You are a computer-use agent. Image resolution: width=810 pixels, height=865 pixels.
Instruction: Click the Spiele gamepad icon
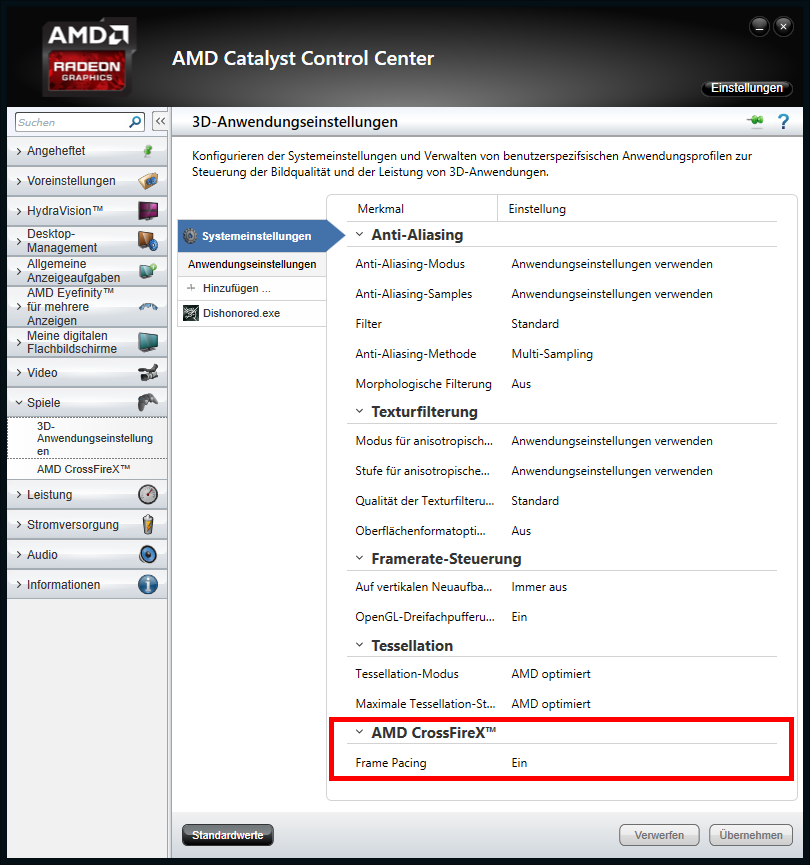point(148,402)
